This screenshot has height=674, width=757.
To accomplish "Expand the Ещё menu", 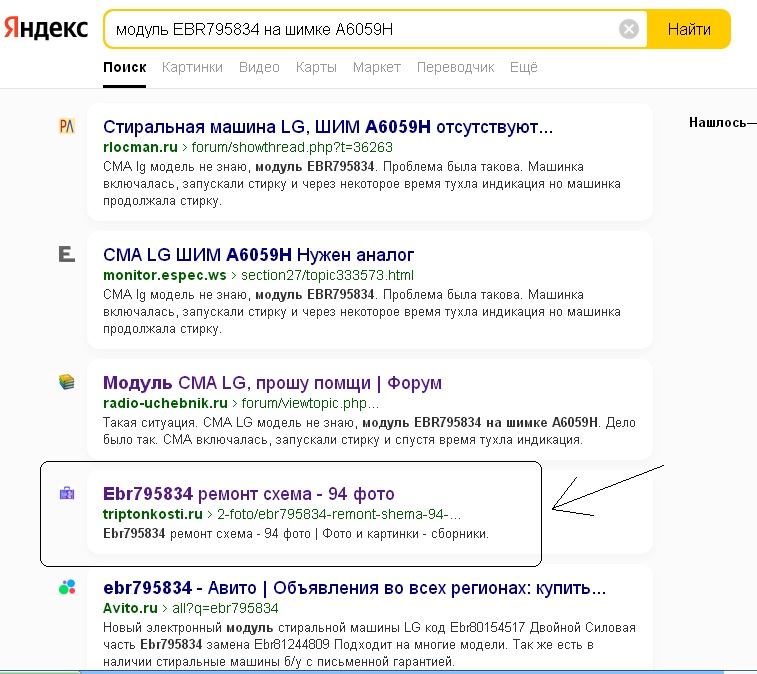I will [524, 67].
